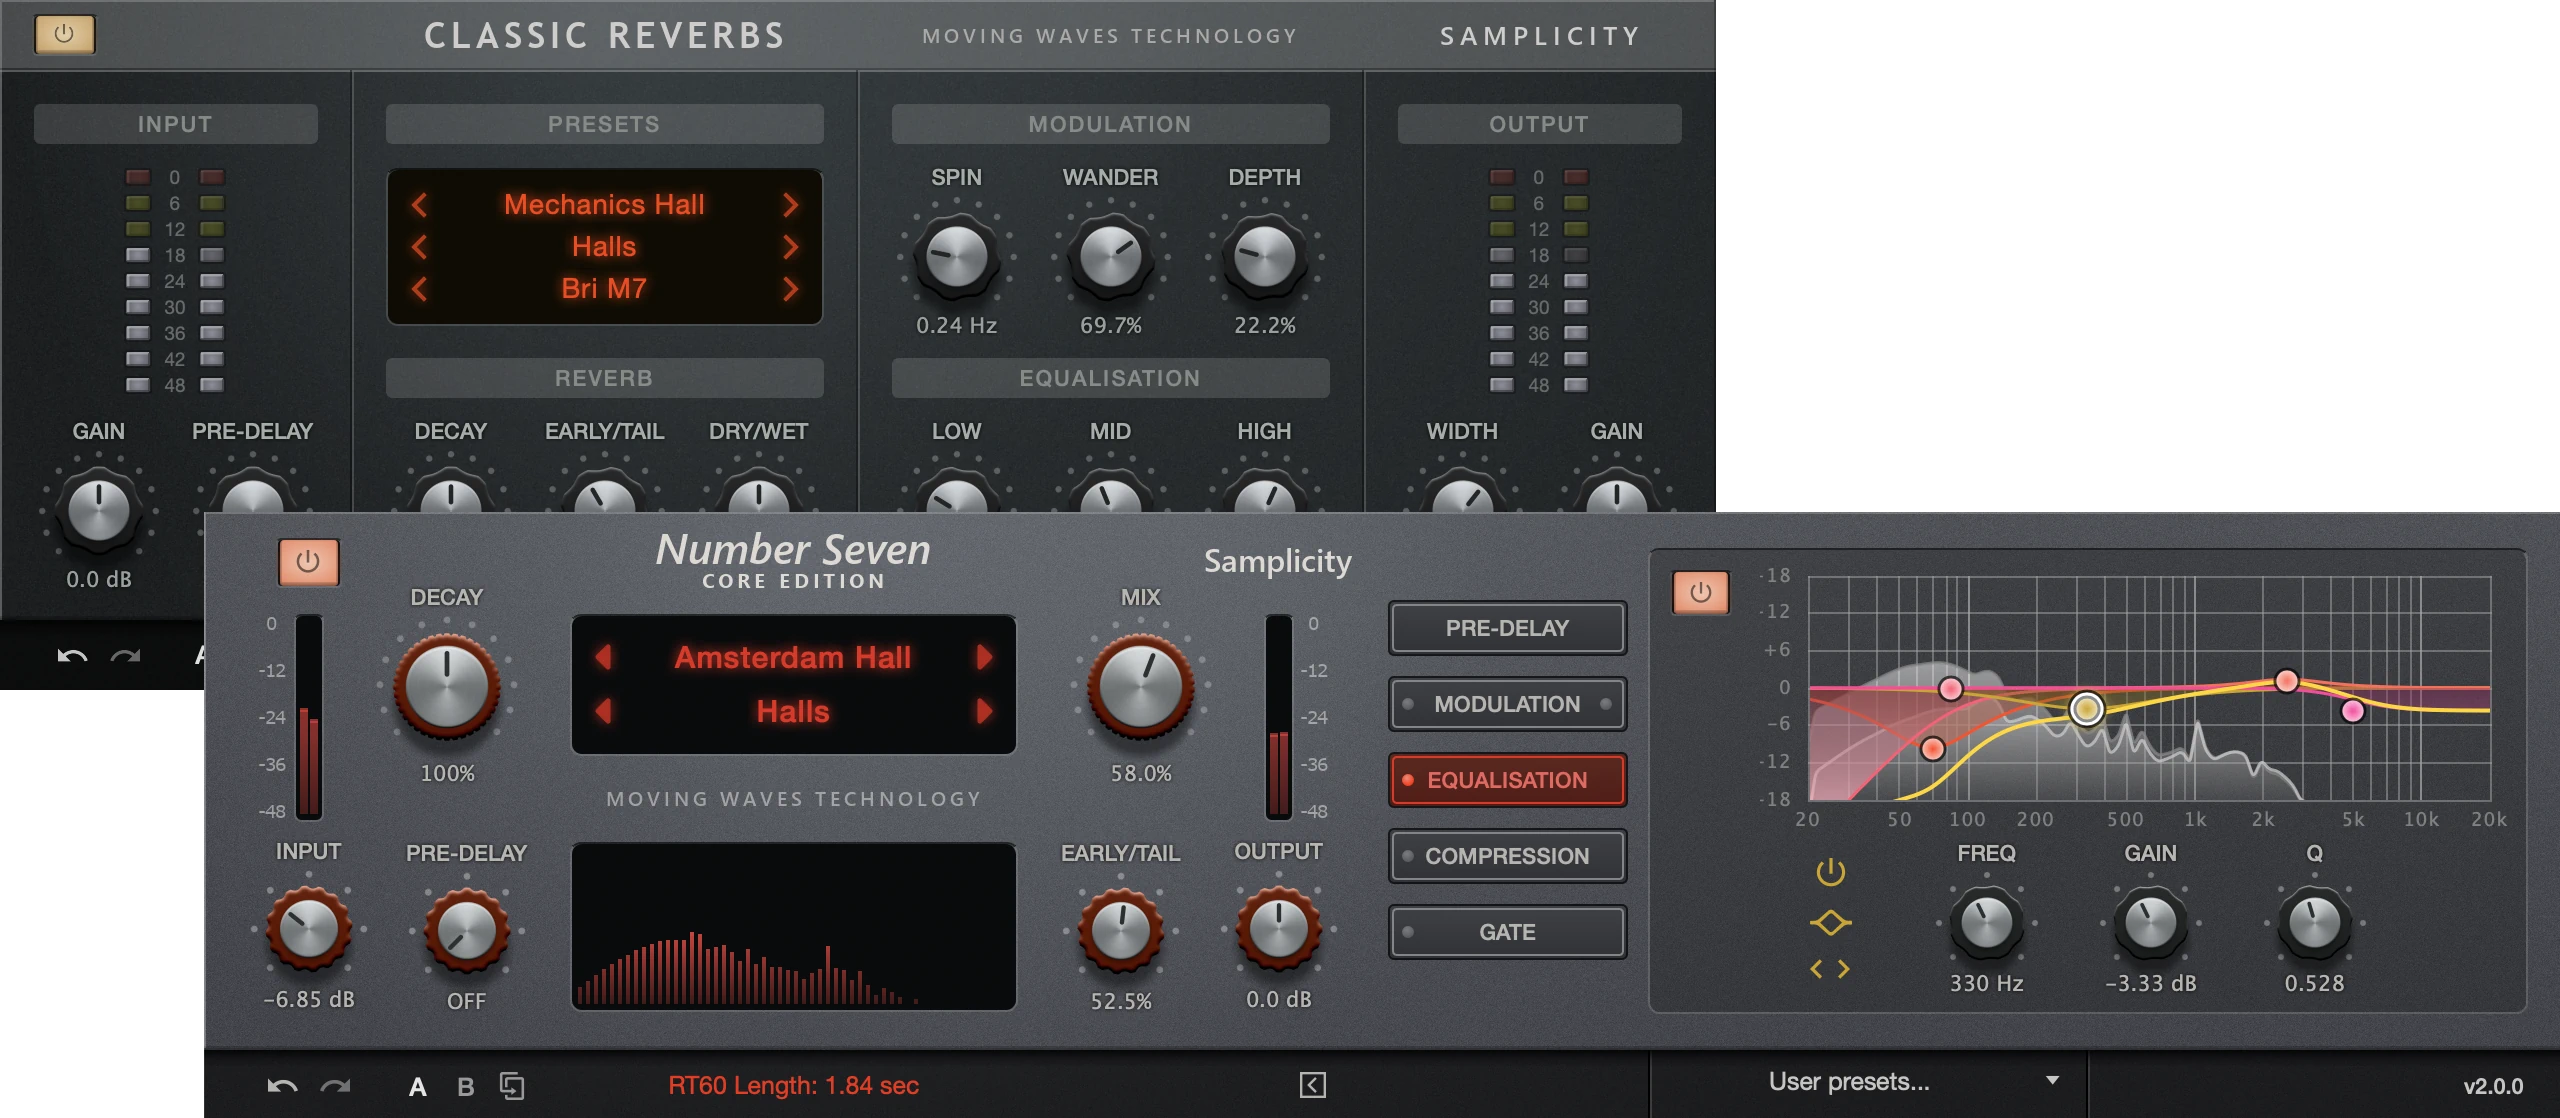
Task: Click the SPIN modulation knob
Action: pos(956,256)
